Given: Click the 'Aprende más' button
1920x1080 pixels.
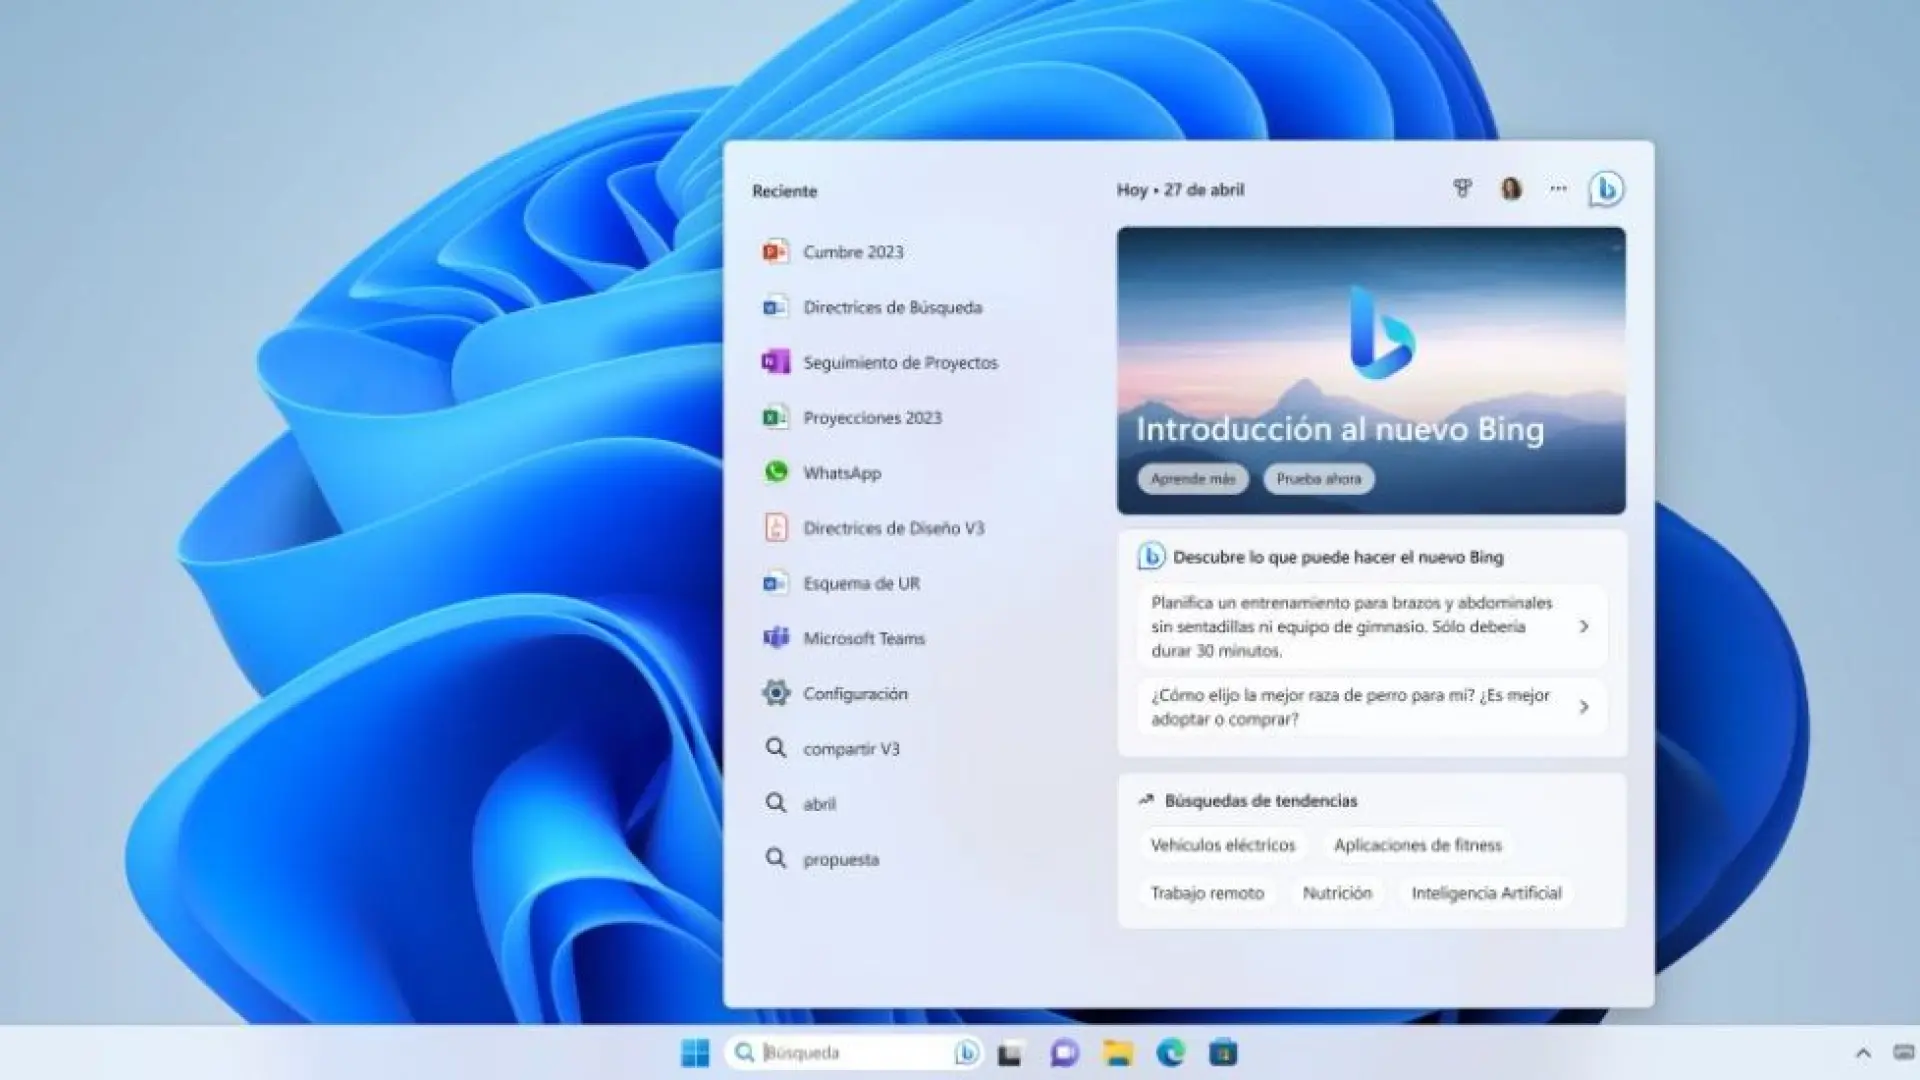Looking at the screenshot, I should (1192, 479).
